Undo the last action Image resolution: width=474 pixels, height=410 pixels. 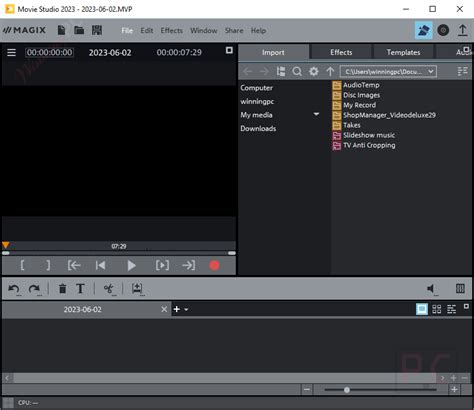click(14, 289)
